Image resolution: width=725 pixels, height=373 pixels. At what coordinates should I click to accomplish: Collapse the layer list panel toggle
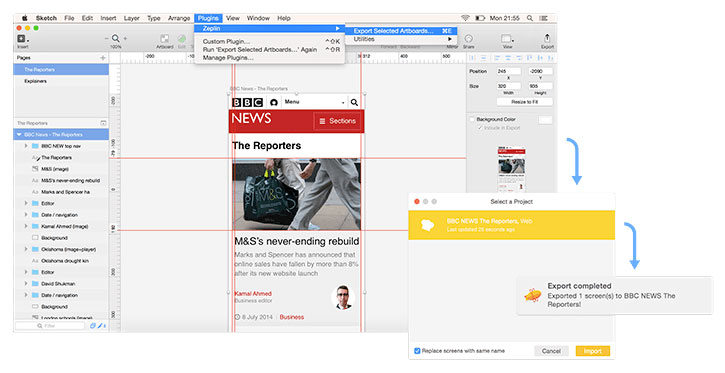pos(103,123)
